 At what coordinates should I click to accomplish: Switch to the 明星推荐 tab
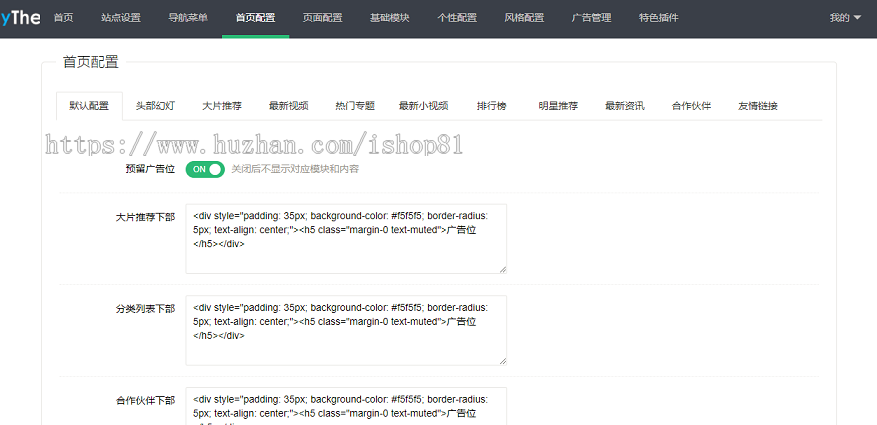pyautogui.click(x=558, y=106)
